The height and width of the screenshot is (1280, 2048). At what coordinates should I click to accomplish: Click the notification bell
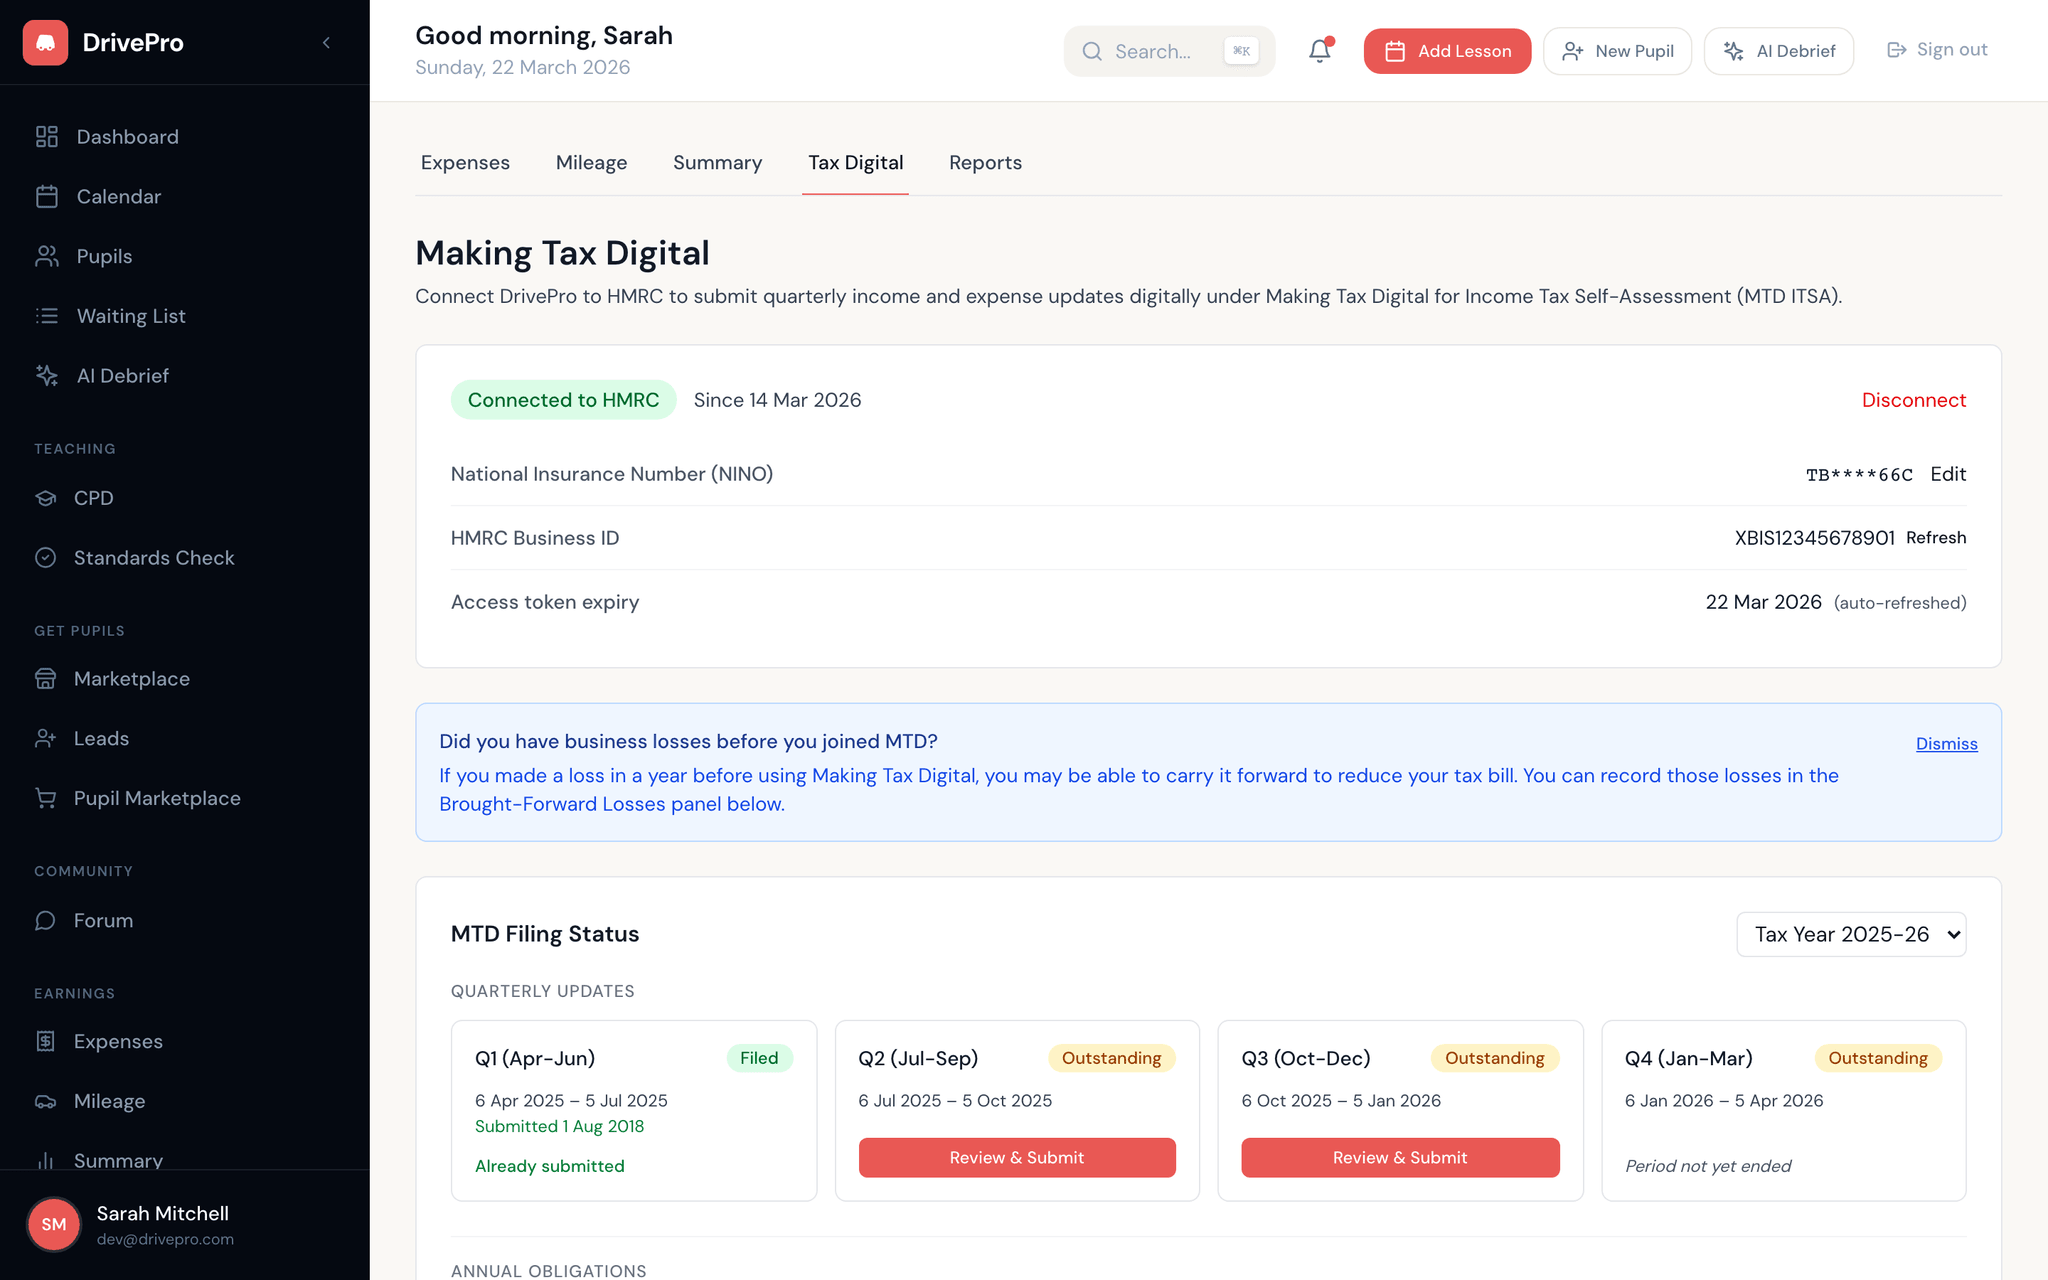[x=1318, y=50]
